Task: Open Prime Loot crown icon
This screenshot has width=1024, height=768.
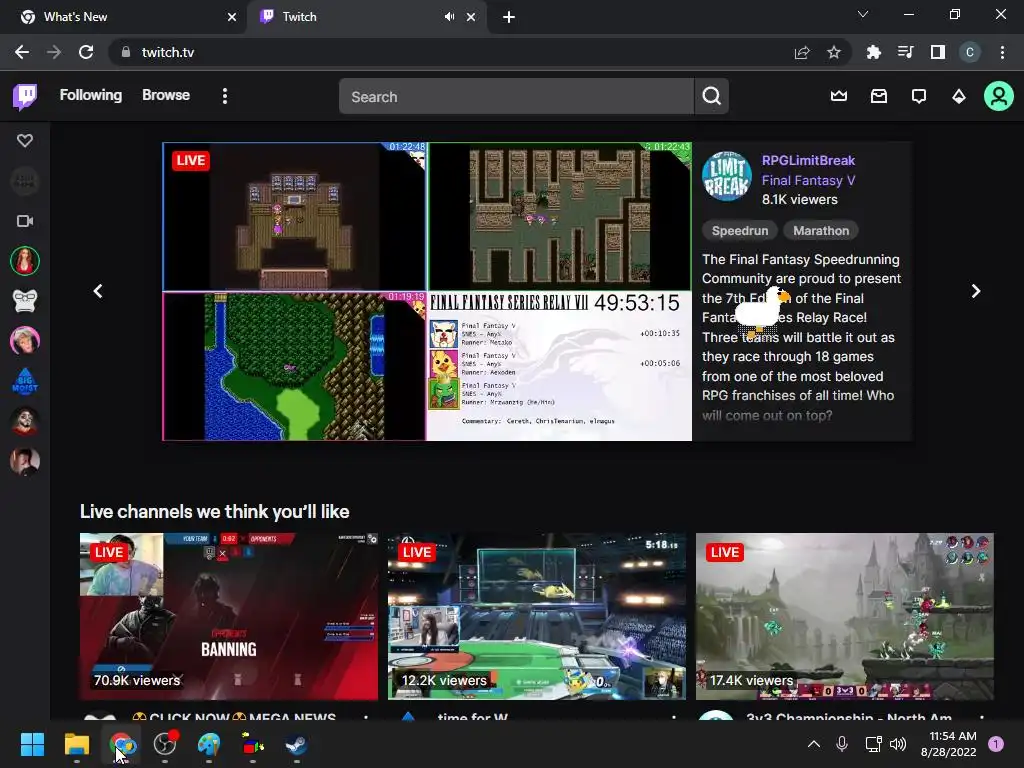Action: [839, 97]
